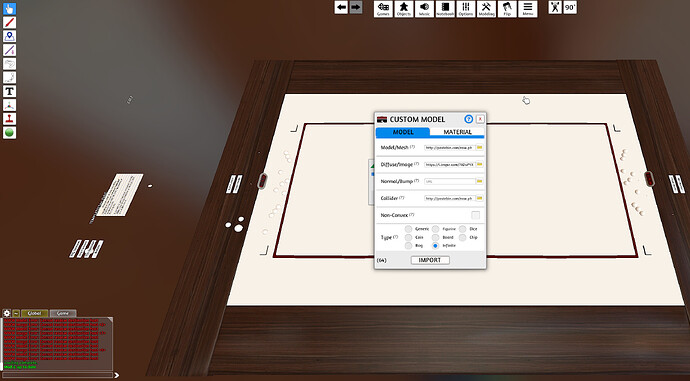Image resolution: width=690 pixels, height=381 pixels.
Task: Open the hamburger Menu in top bar
Action: coord(528,9)
